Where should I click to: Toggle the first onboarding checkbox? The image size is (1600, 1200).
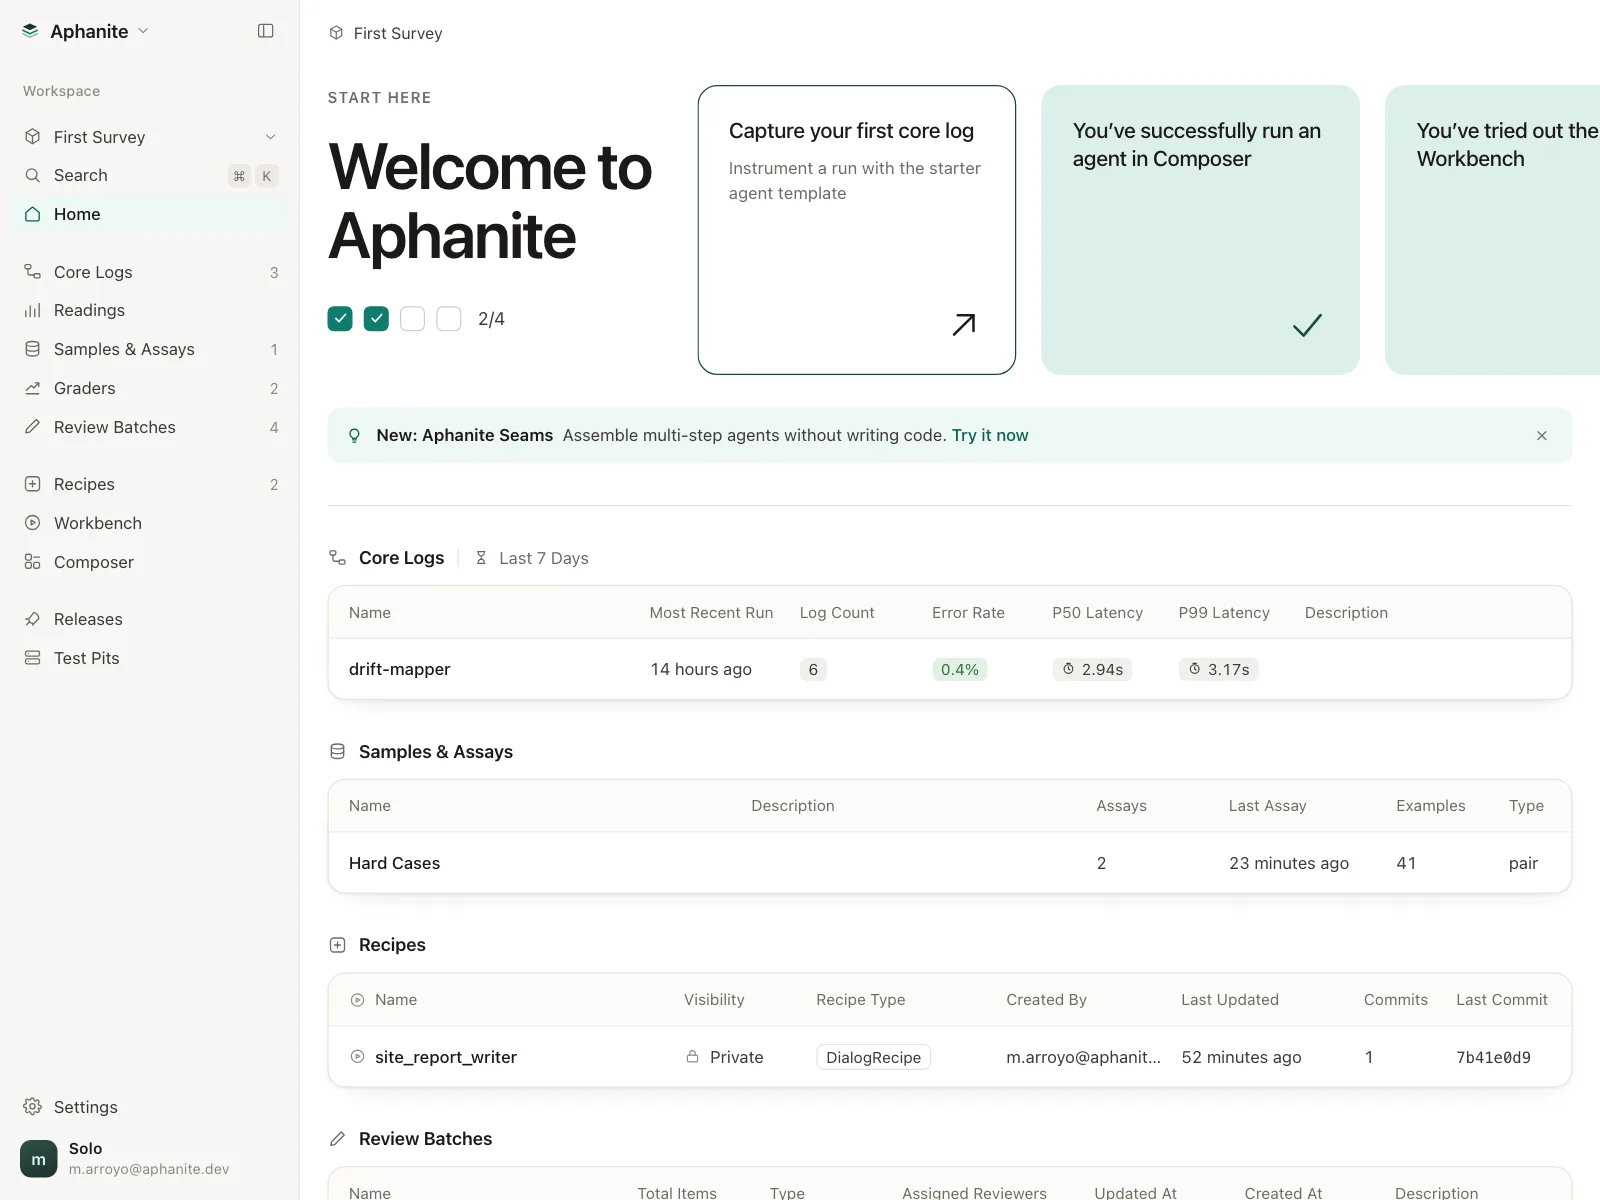[x=340, y=319]
